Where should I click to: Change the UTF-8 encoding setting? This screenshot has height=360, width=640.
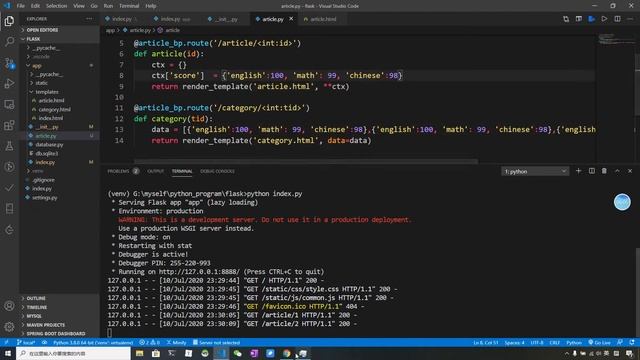coord(537,342)
